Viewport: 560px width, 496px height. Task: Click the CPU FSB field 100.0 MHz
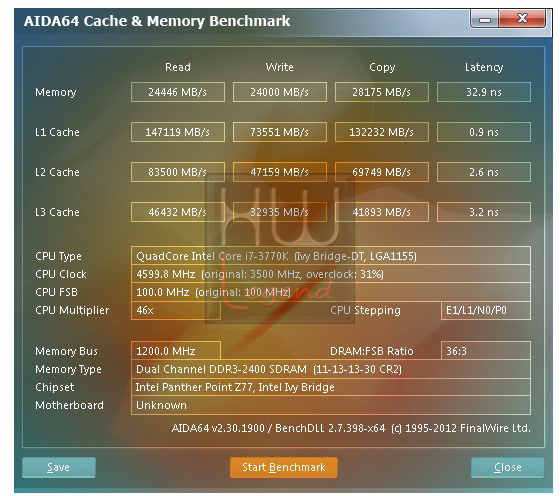pos(331,292)
